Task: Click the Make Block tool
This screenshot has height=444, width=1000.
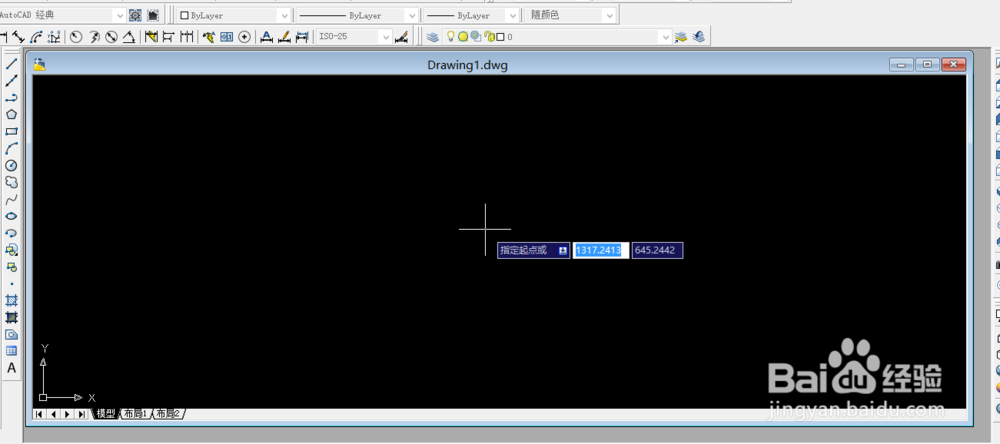Action: tap(11, 267)
